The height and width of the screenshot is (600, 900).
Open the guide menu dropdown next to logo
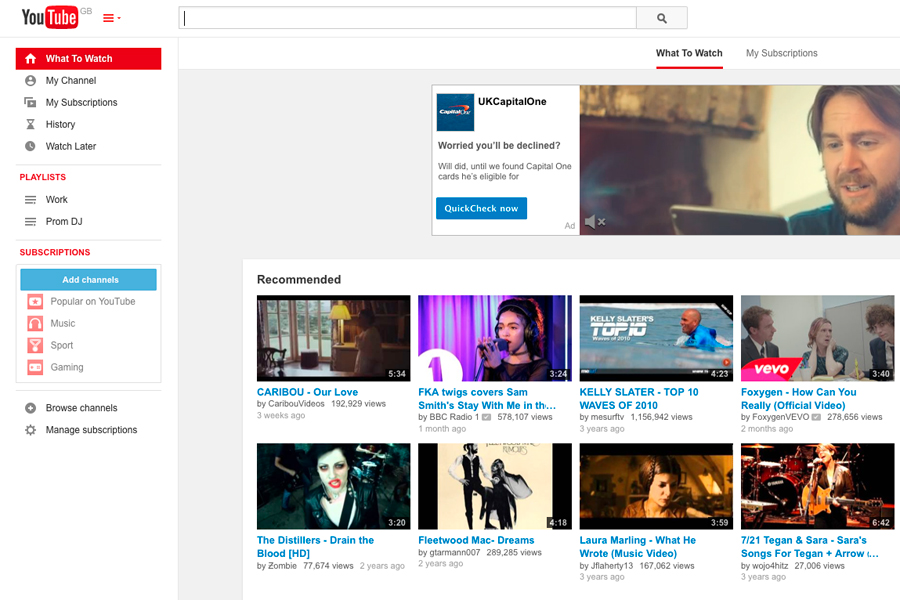click(111, 18)
